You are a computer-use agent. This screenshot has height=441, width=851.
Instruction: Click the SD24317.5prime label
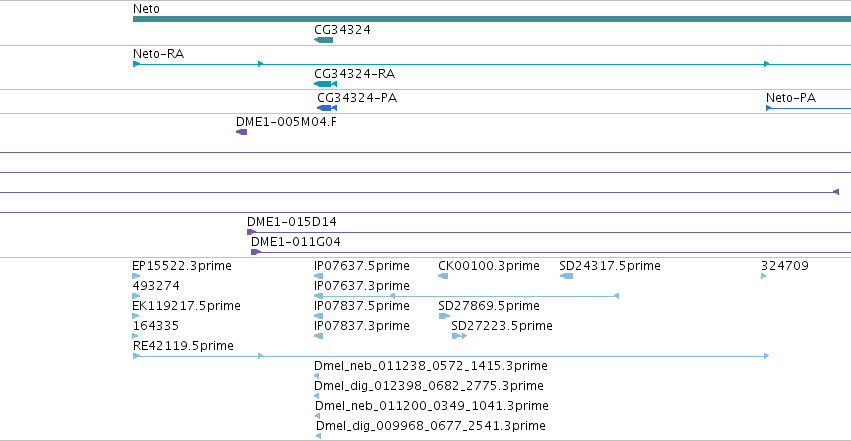[610, 266]
